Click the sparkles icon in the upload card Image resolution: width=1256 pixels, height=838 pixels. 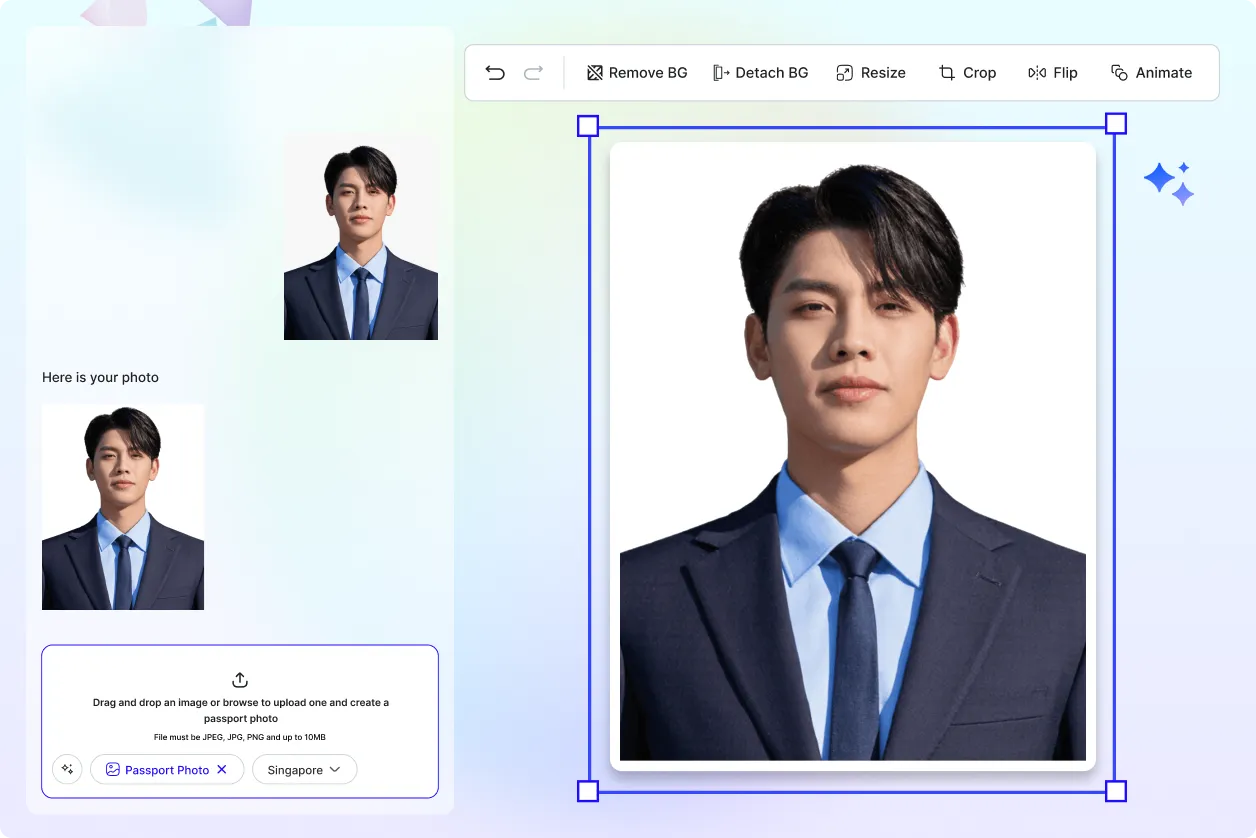[66, 769]
